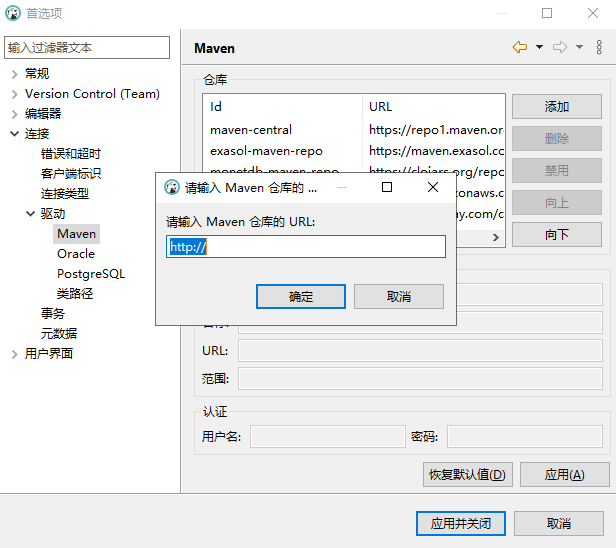Click 删除 repository button
The image size is (616, 548).
click(x=557, y=138)
